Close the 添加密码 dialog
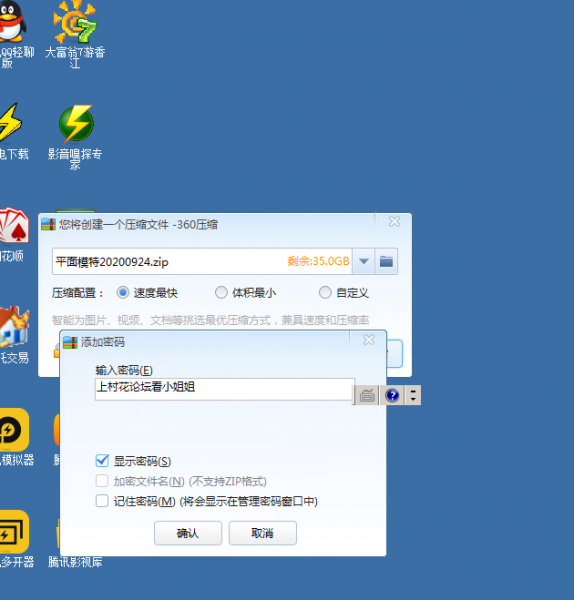This screenshot has width=574, height=600. (369, 340)
